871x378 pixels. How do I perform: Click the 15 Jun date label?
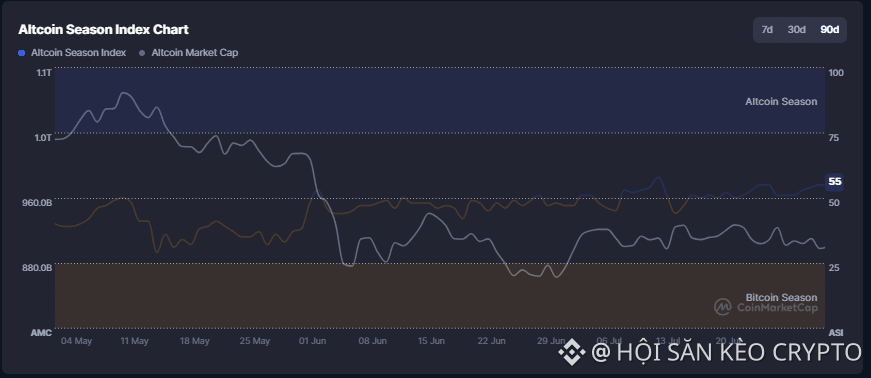click(x=431, y=341)
